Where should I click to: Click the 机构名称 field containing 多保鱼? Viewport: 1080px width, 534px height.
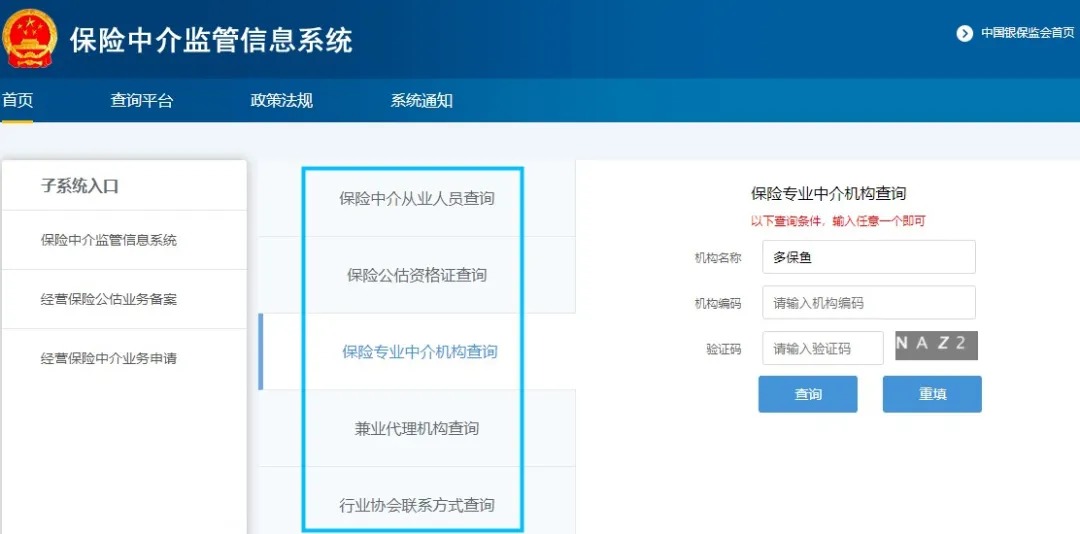[868, 257]
